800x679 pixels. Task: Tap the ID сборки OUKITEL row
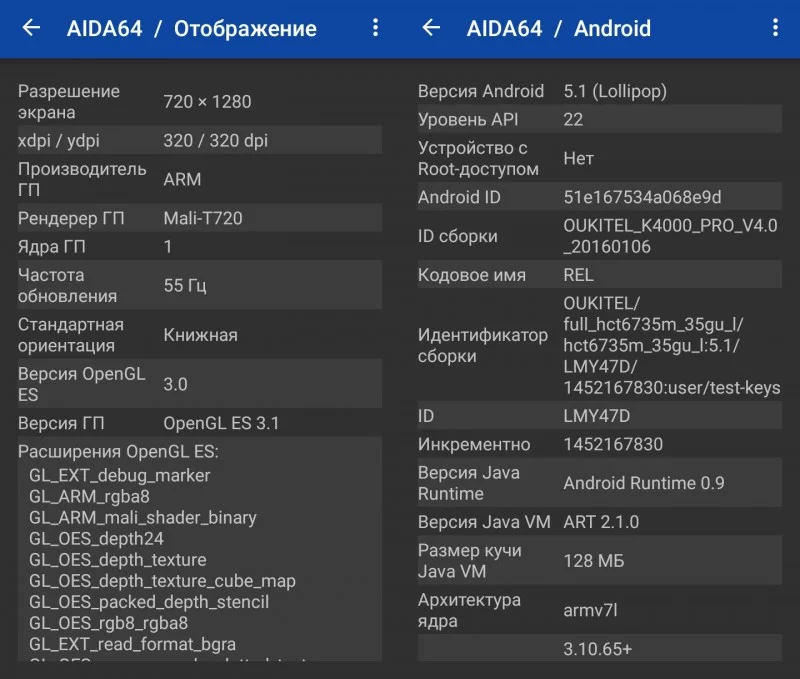point(598,236)
